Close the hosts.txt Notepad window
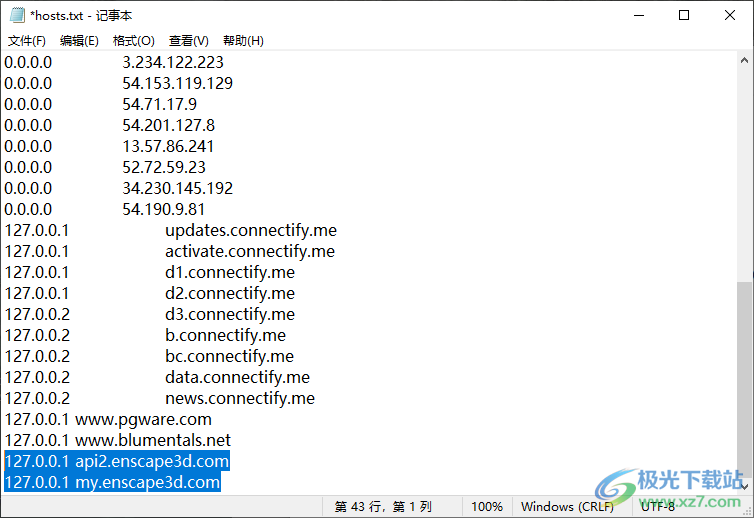754x518 pixels. point(729,15)
